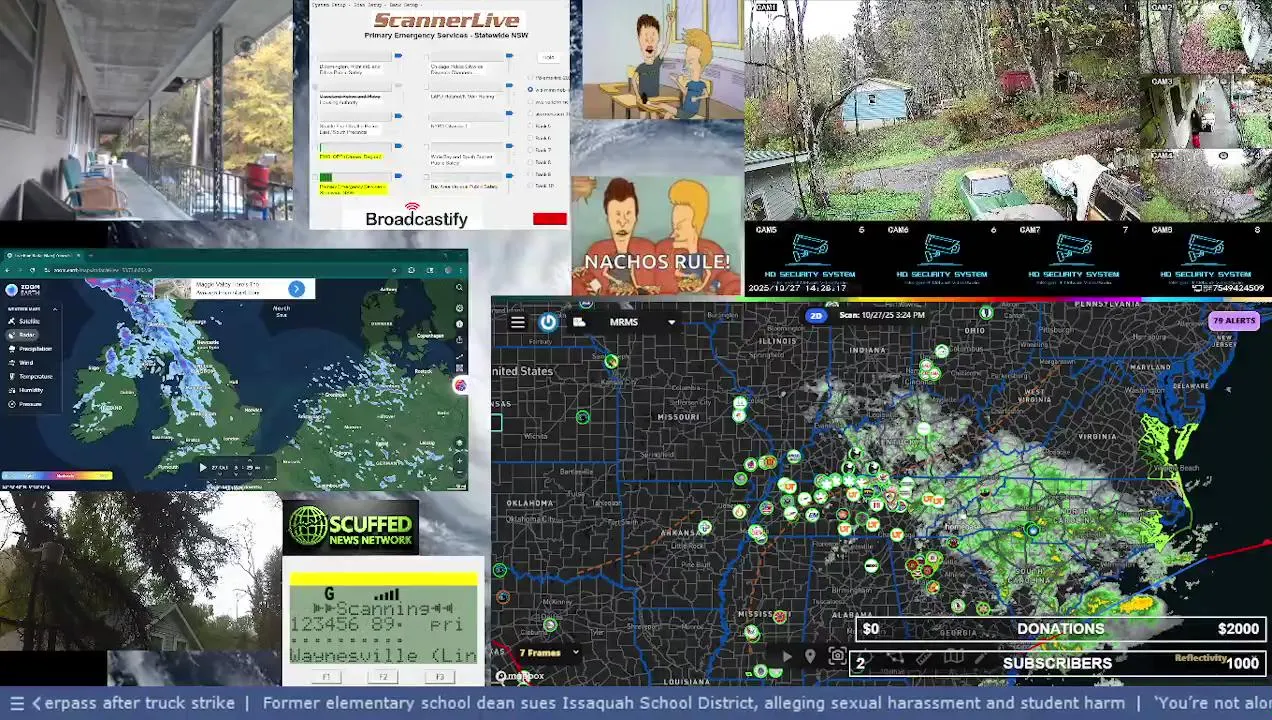Select Bank 10 radio button
The width and height of the screenshot is (1272, 720).
click(530, 185)
